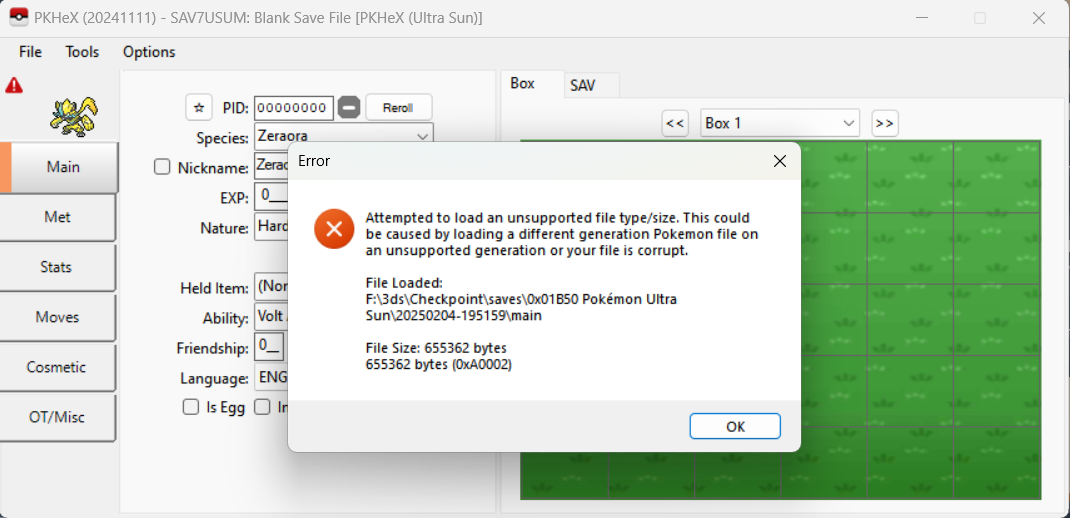Viewport: 1070px width, 518px height.
Task: Click the gray genderless icon next to PID
Action: pyautogui.click(x=349, y=108)
